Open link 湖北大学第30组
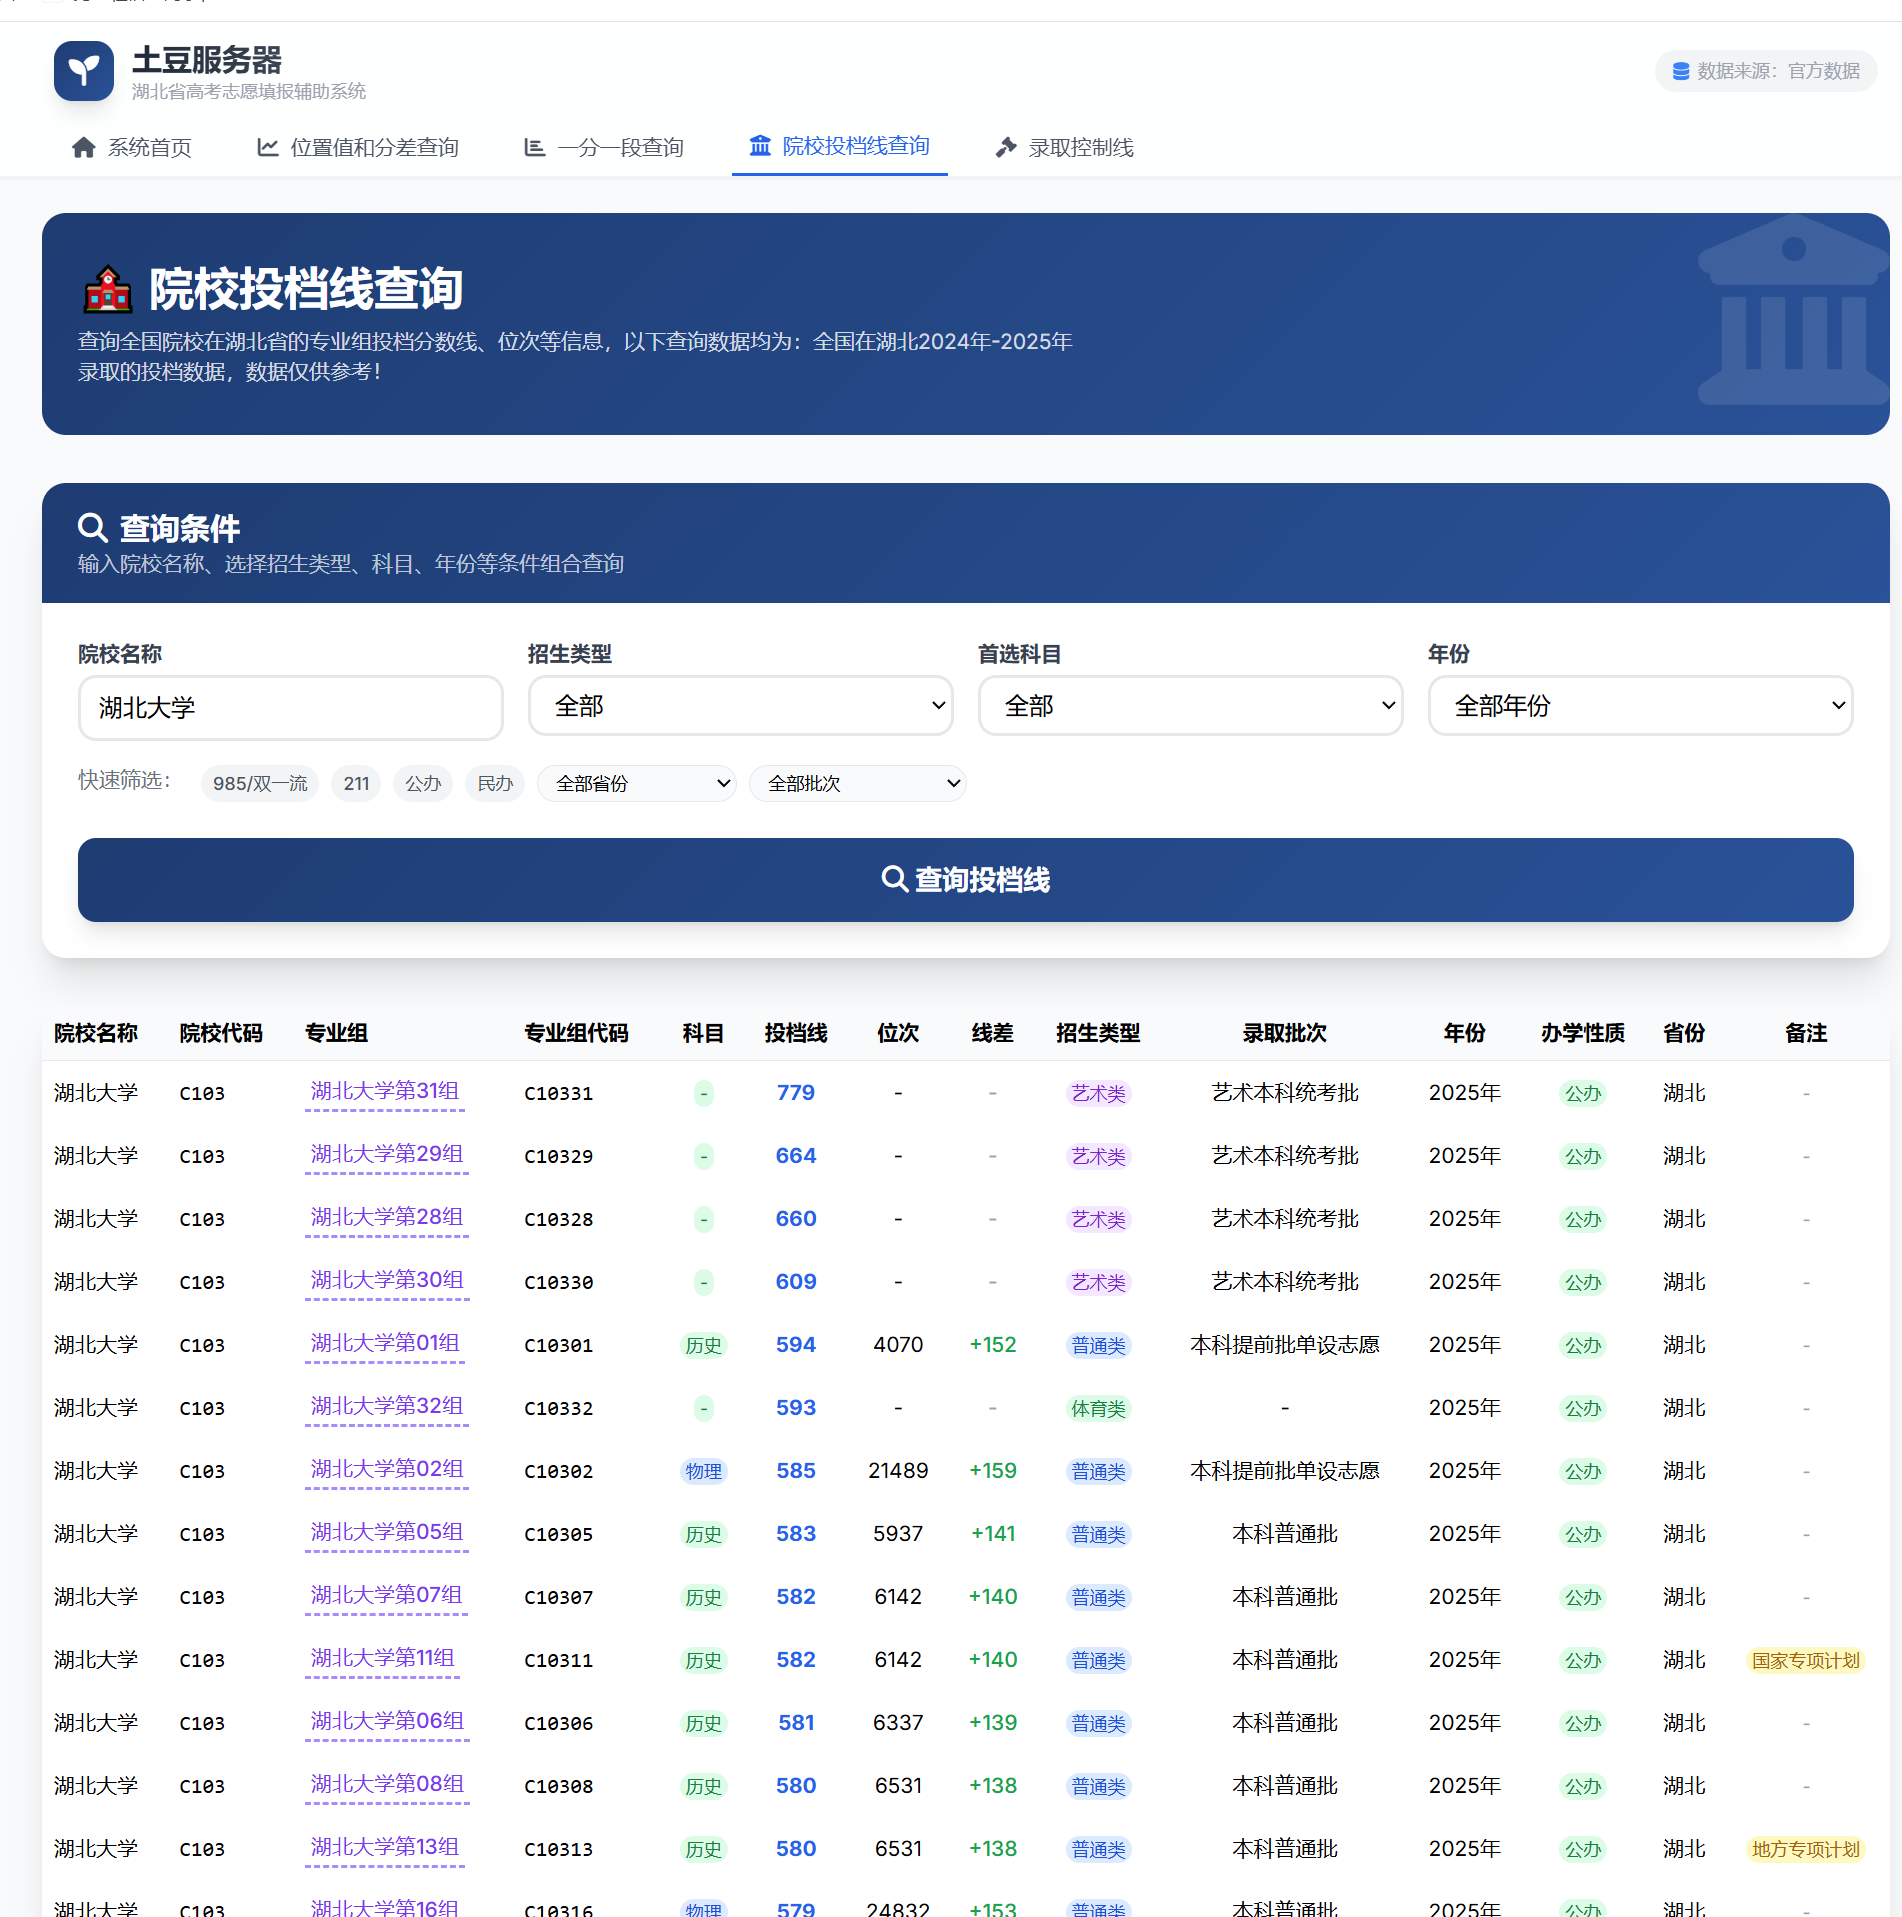The height and width of the screenshot is (1917, 1902). (387, 1280)
